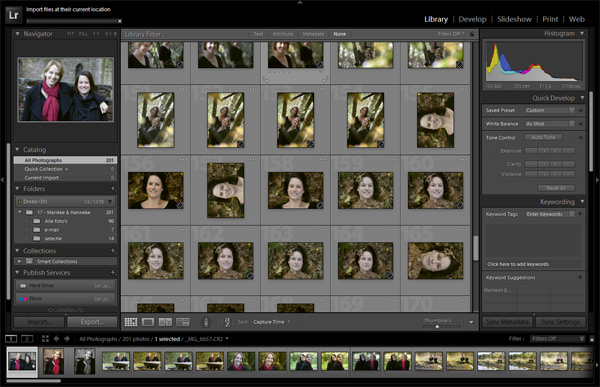The width and height of the screenshot is (600, 387).
Task: Collapse the Histogram panel
Action: point(582,34)
